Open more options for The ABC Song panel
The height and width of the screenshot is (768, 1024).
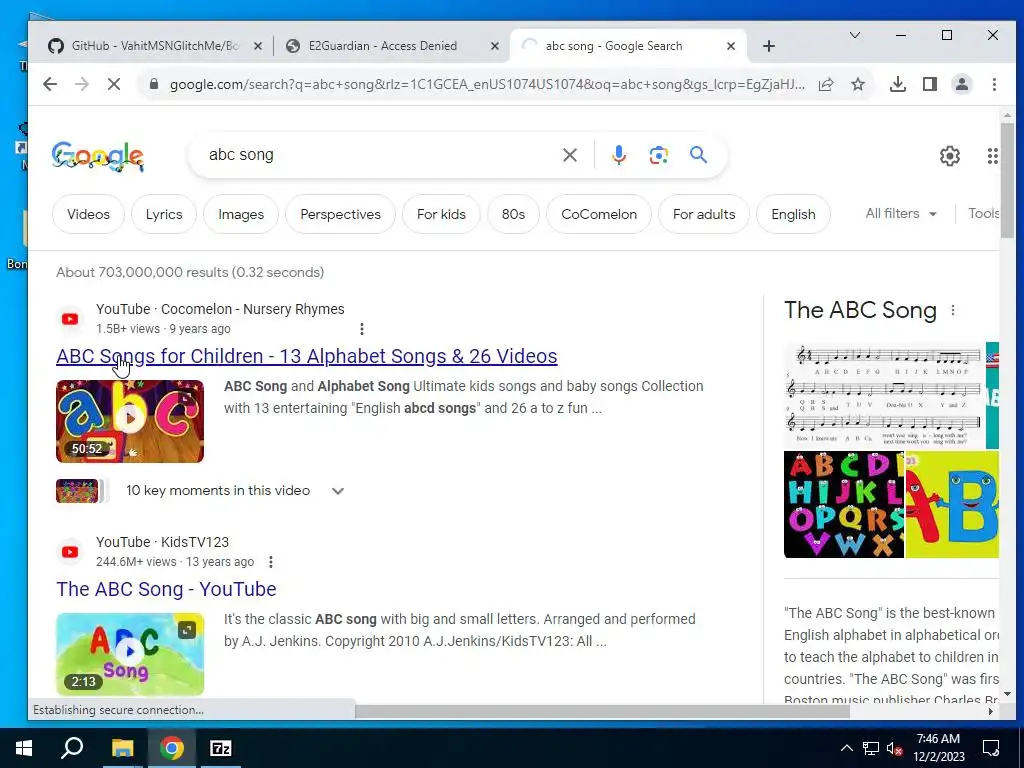953,310
